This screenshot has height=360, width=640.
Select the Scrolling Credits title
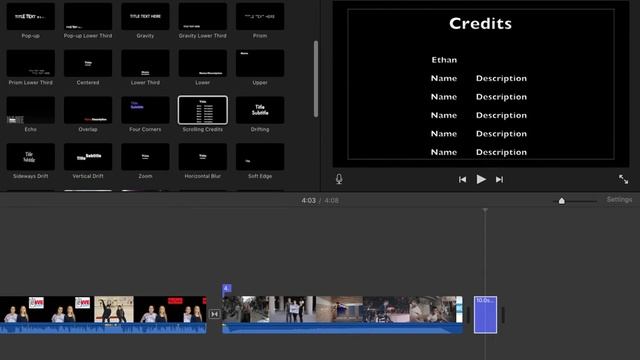click(x=202, y=110)
